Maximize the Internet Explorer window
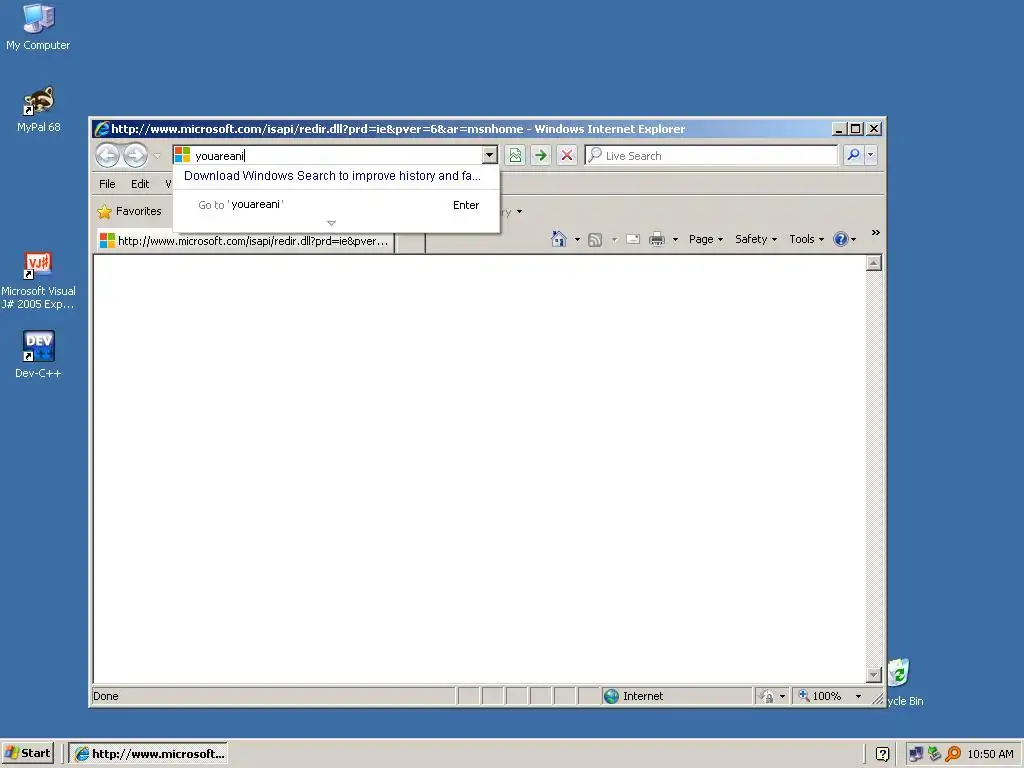Screen dimensions: 1024x768 tap(856, 129)
